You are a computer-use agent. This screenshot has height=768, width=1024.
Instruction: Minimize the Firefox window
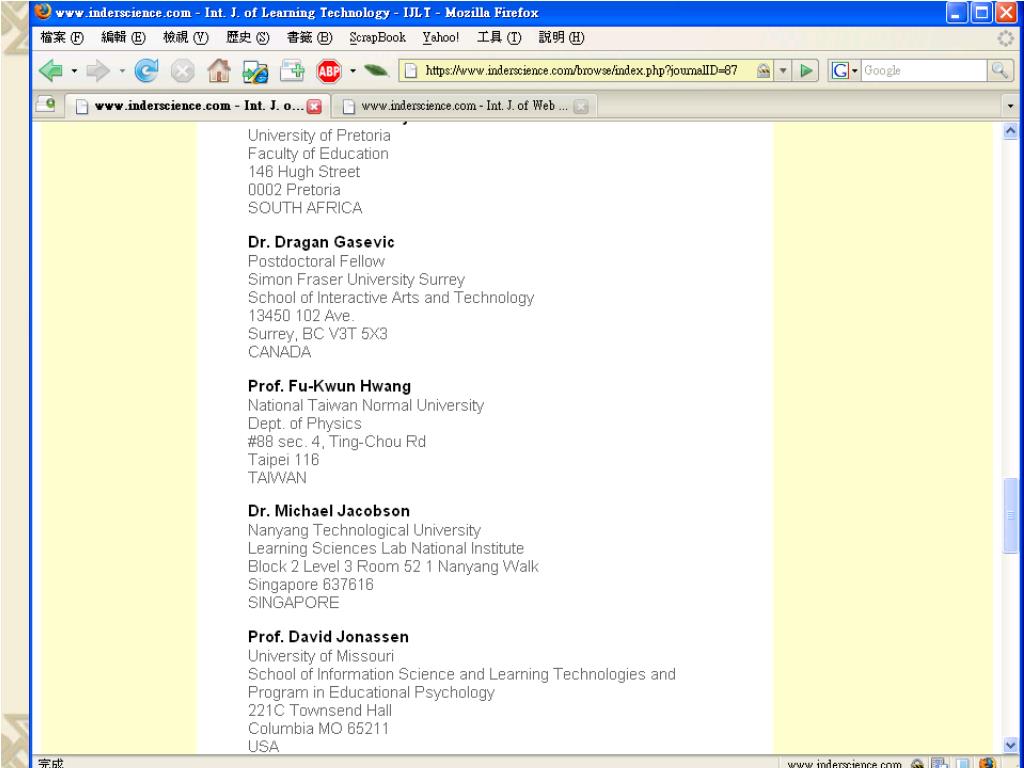pyautogui.click(x=957, y=12)
